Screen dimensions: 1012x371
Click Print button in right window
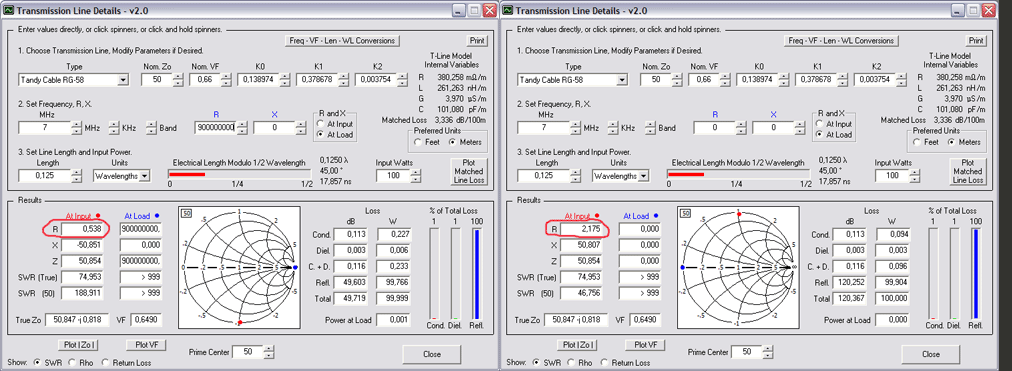tap(976, 41)
